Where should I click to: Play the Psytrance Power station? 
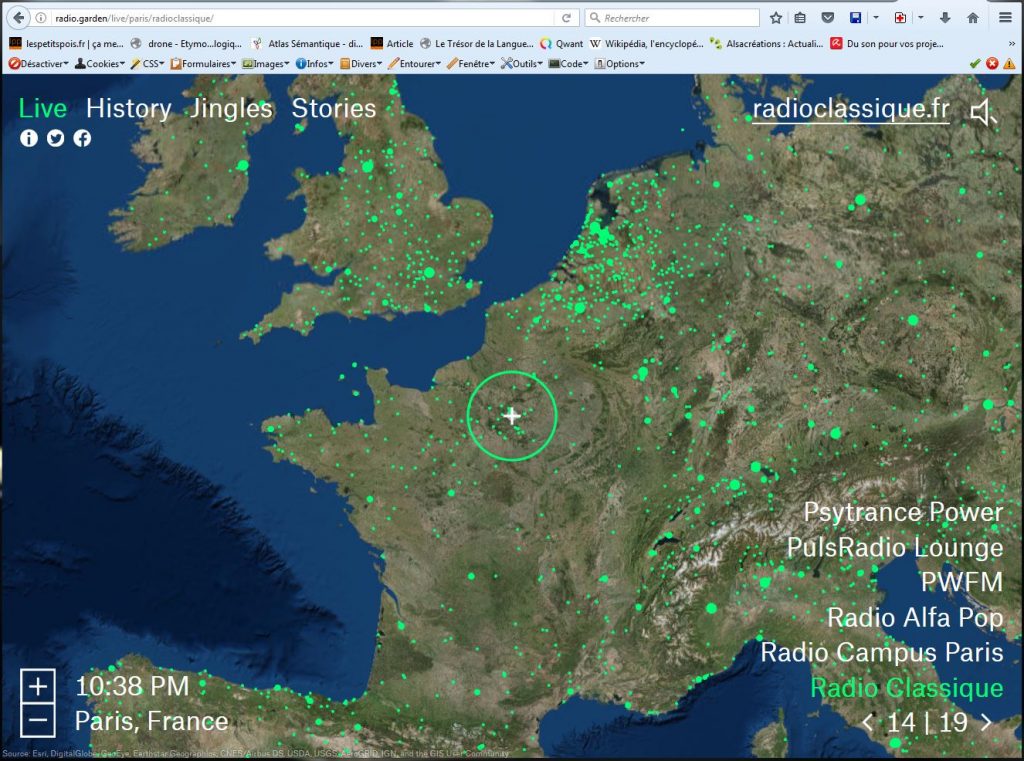902,512
